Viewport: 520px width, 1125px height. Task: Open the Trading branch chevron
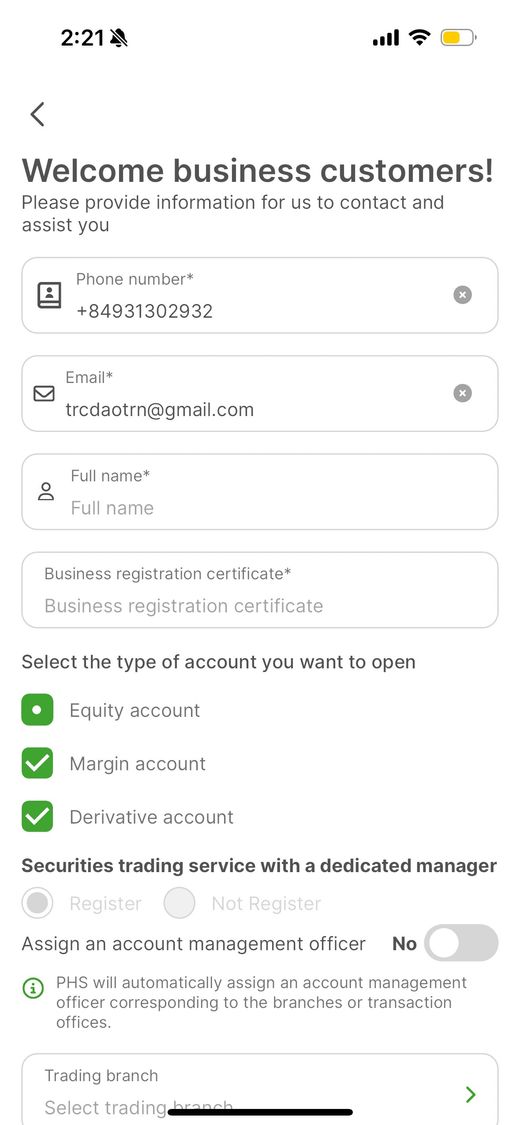[471, 1094]
